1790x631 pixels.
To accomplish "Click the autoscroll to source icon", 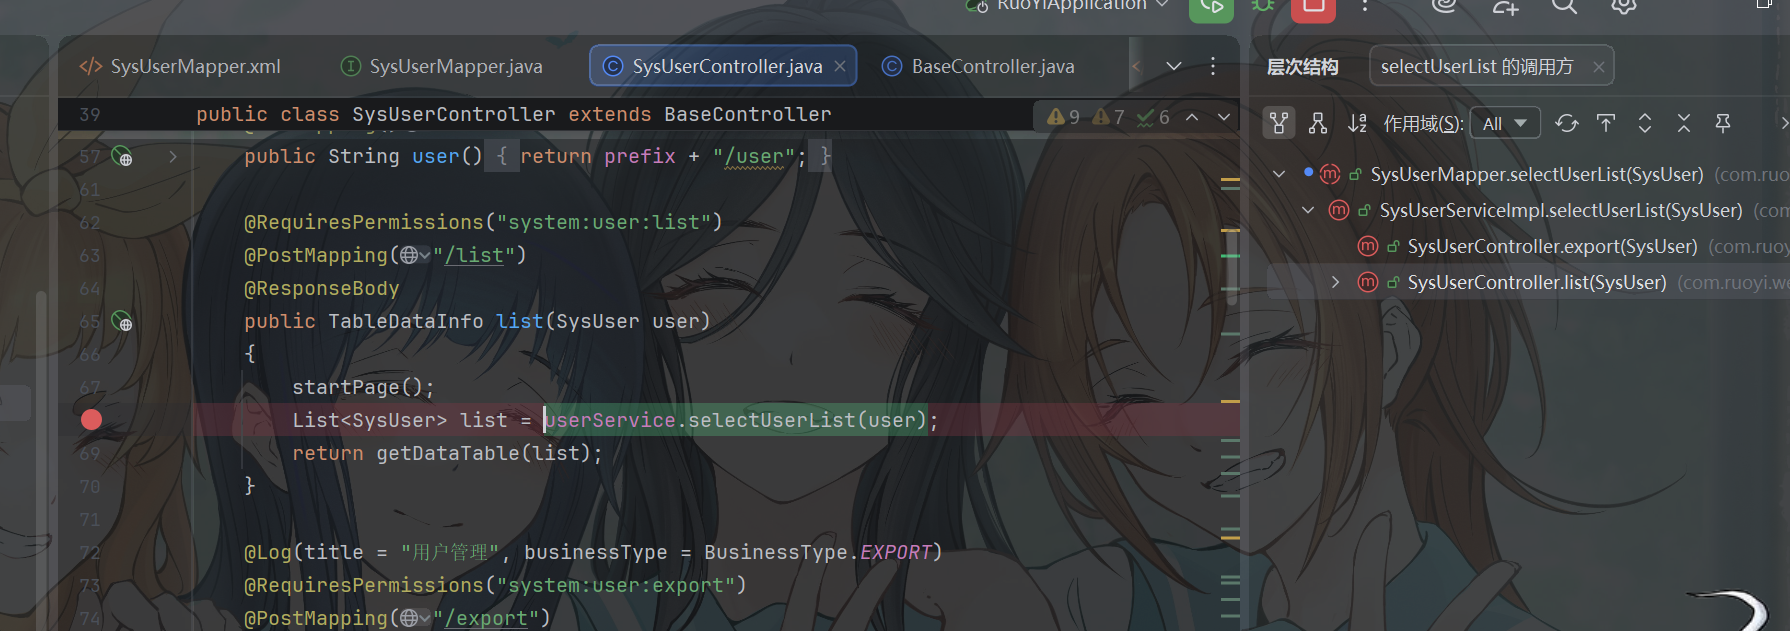I will 1606,123.
